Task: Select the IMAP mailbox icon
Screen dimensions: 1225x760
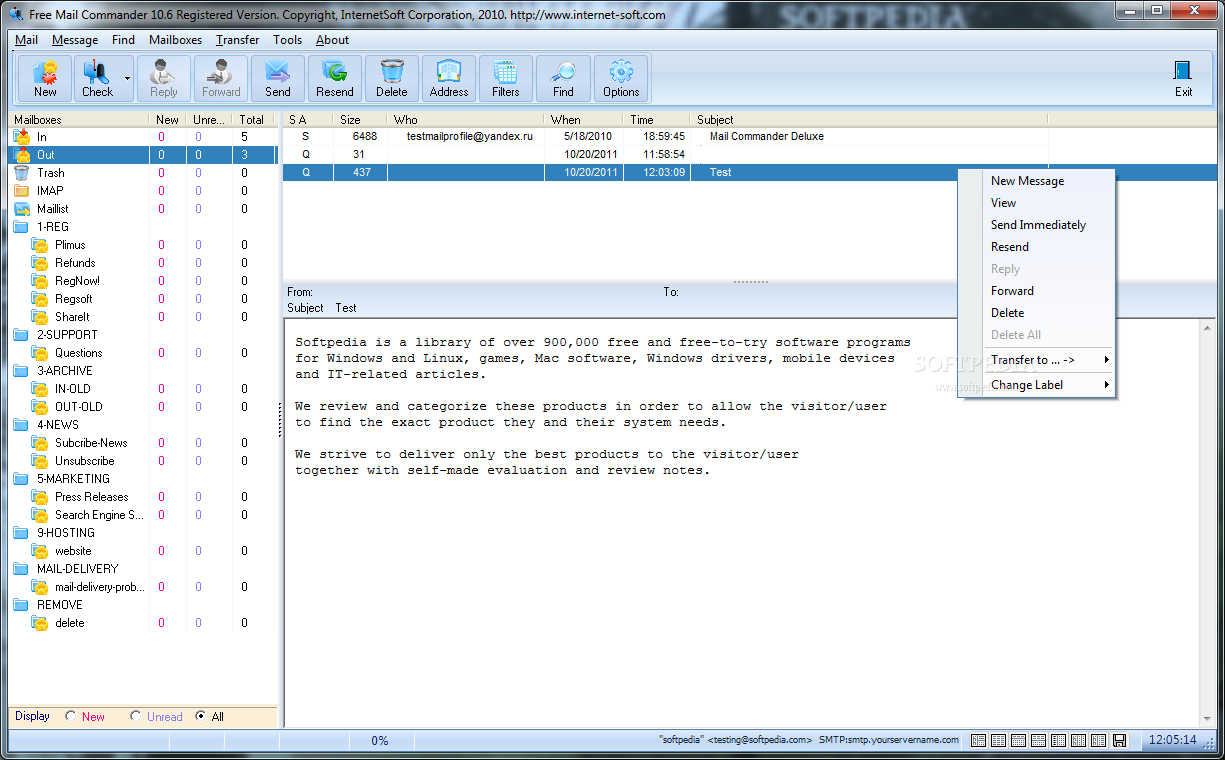Action: point(22,191)
